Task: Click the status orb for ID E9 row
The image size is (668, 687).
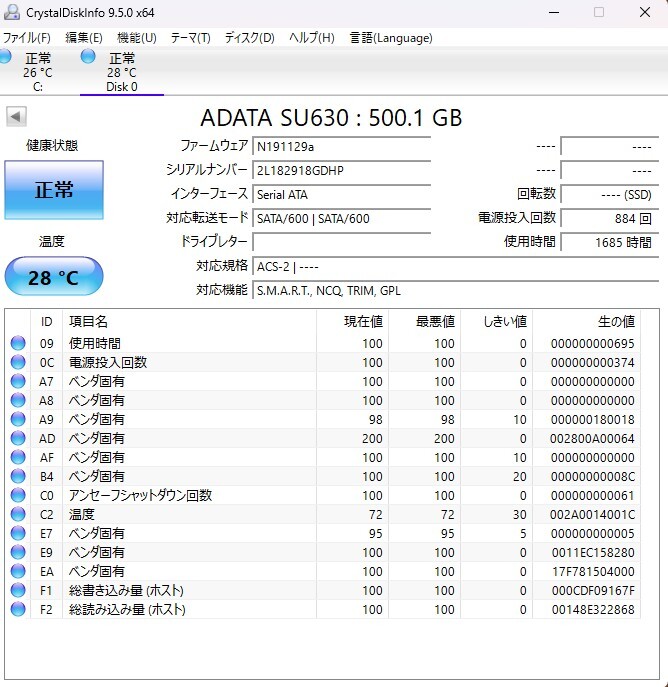Action: [18, 552]
